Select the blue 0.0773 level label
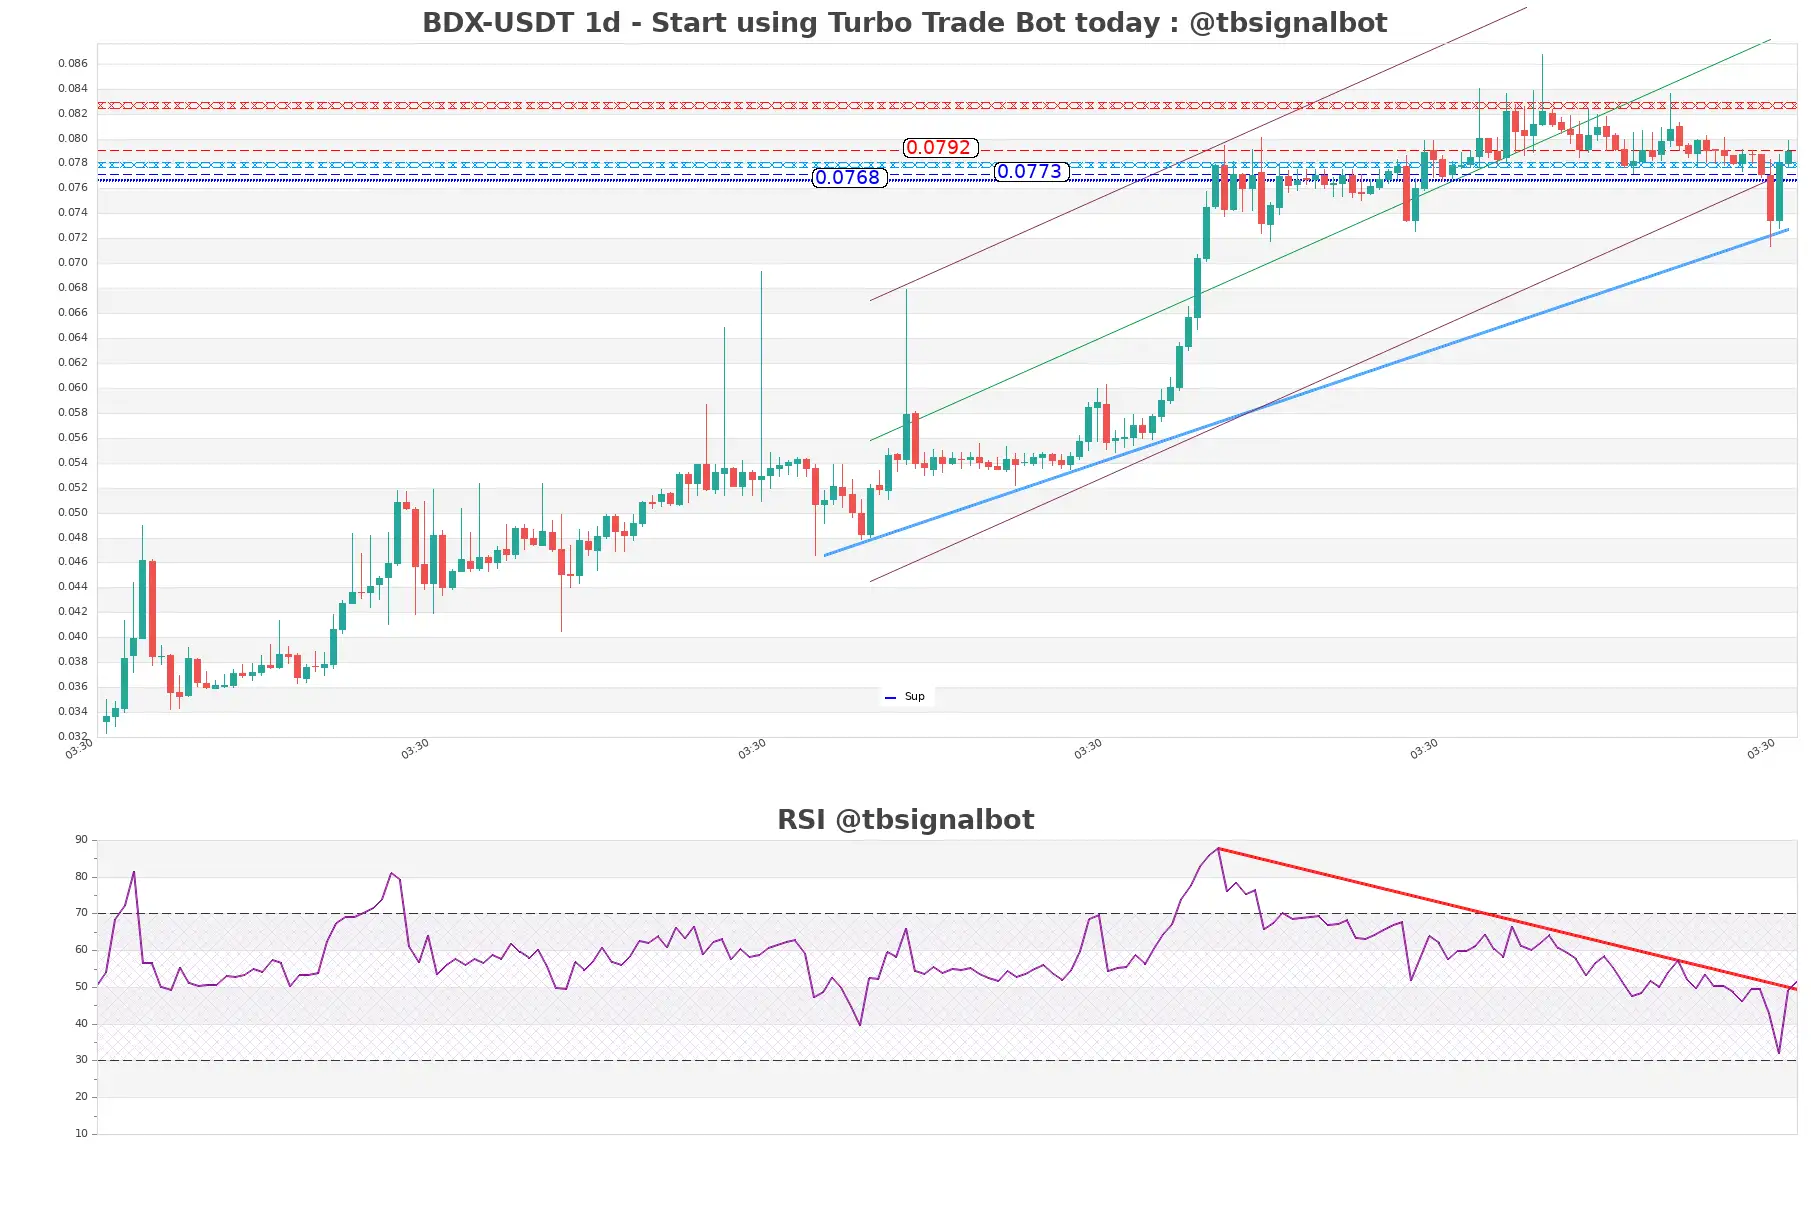The height and width of the screenshot is (1208, 1811). point(1031,172)
